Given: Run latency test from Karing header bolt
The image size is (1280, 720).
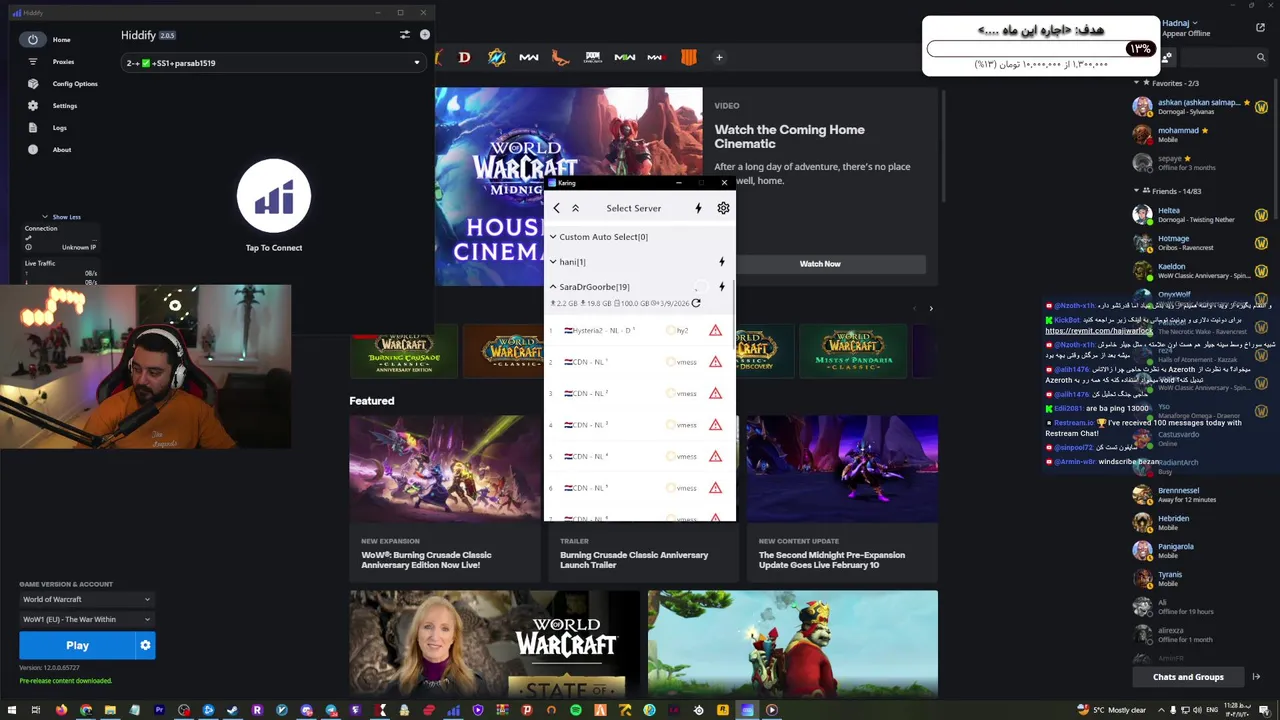Looking at the screenshot, I should [698, 208].
